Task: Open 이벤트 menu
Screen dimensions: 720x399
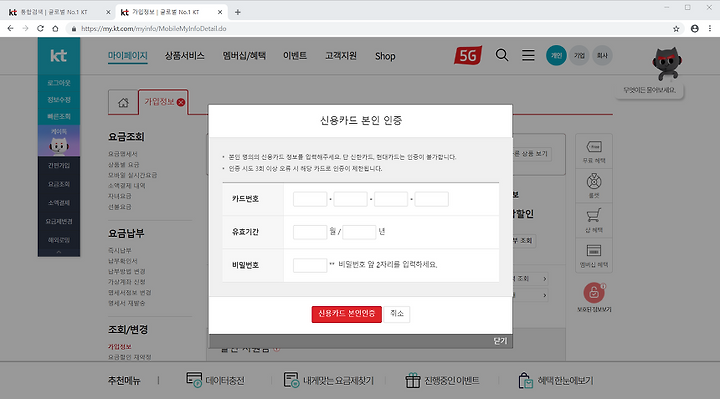Action: click(295, 56)
